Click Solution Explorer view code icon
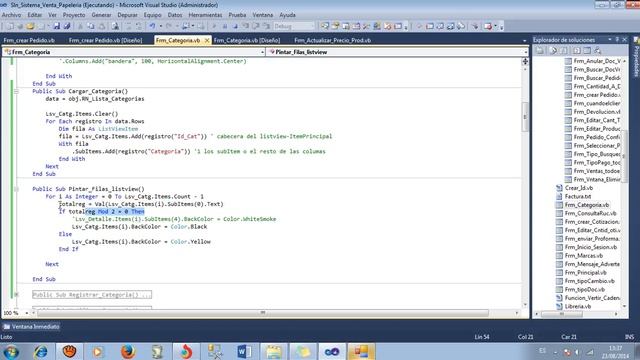 577,51
